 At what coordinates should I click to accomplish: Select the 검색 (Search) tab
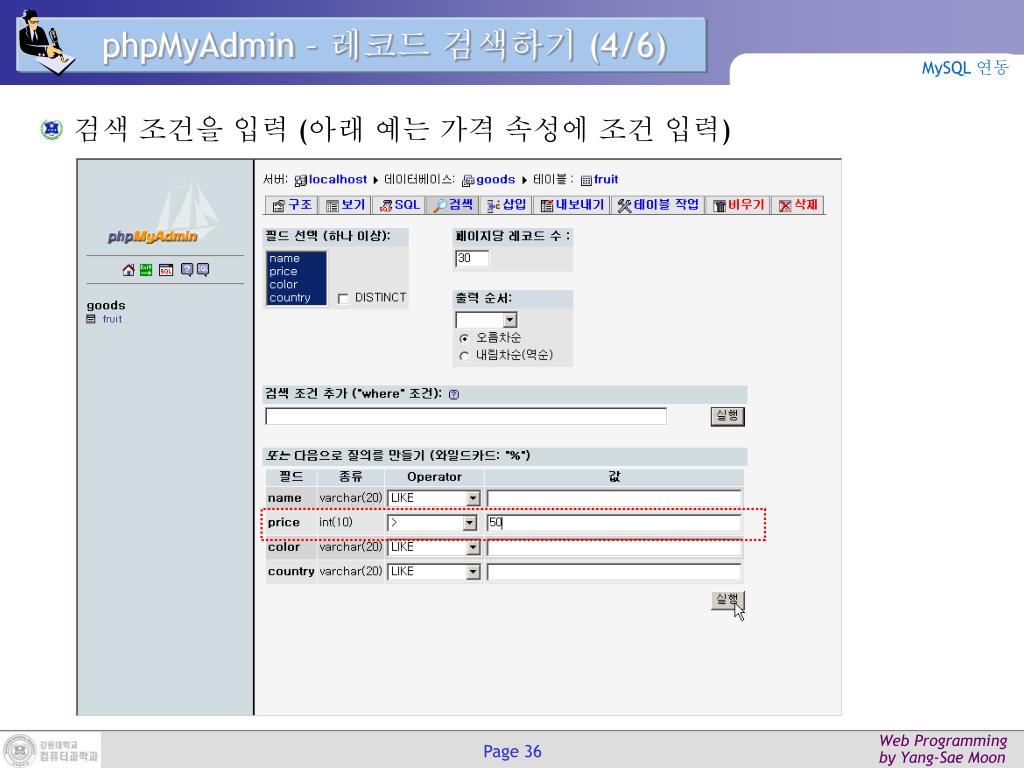pyautogui.click(x=453, y=205)
